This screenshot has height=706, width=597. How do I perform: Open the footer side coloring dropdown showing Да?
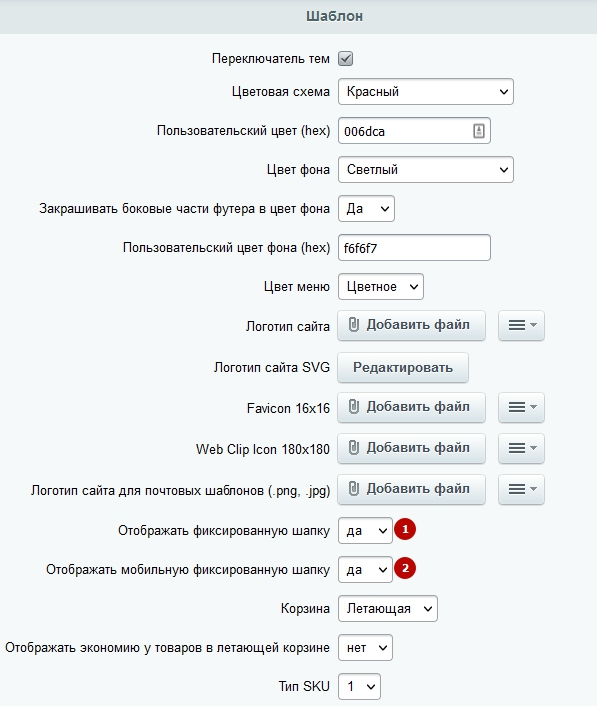[366, 208]
